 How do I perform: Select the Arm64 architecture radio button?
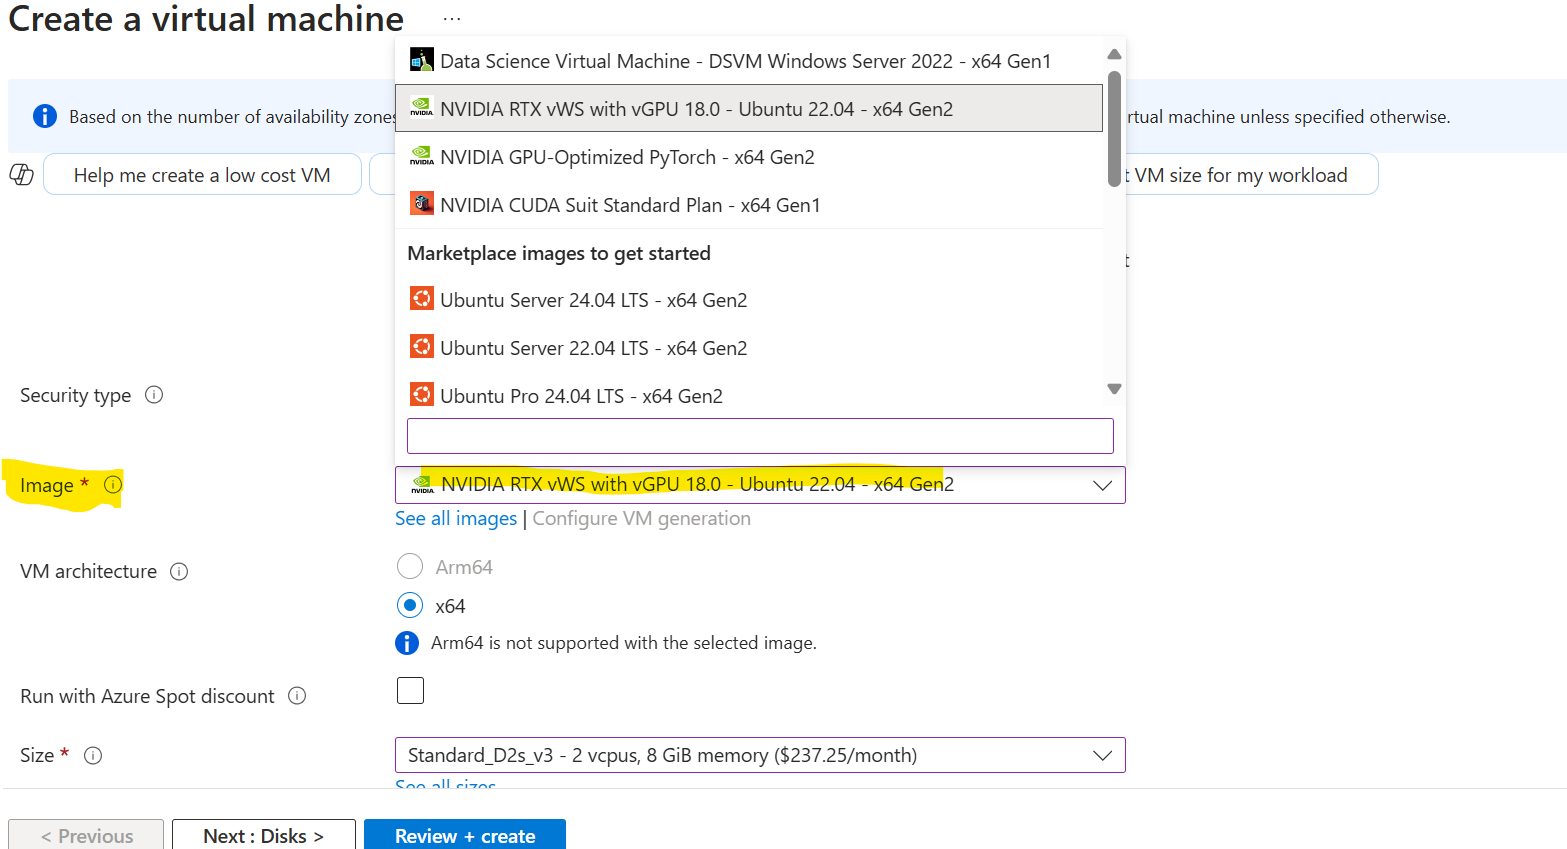[410, 567]
